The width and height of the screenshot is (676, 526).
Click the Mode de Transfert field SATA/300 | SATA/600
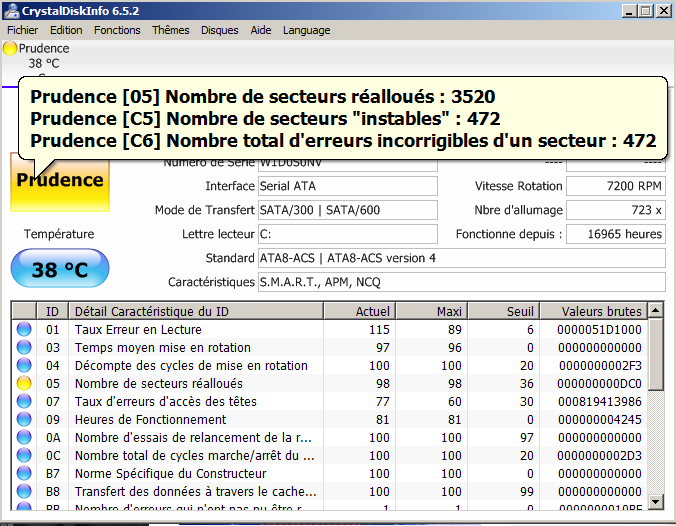point(348,210)
